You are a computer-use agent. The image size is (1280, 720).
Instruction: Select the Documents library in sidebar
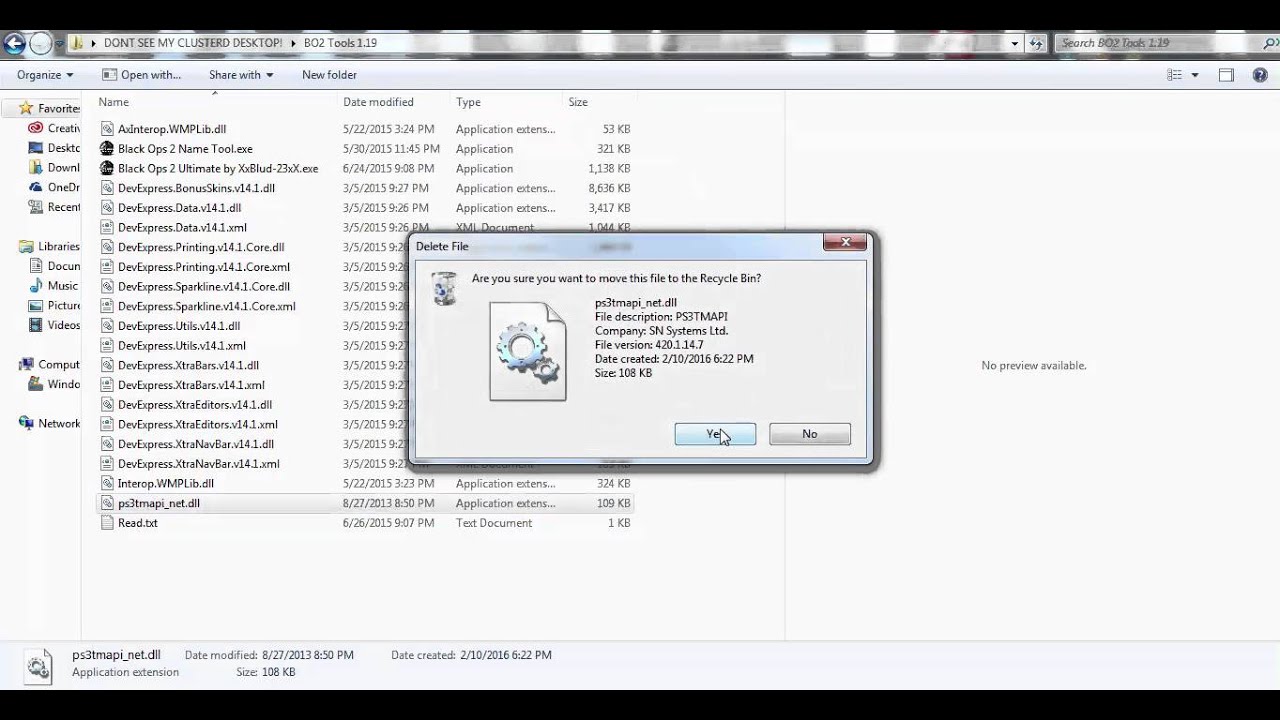(56, 266)
